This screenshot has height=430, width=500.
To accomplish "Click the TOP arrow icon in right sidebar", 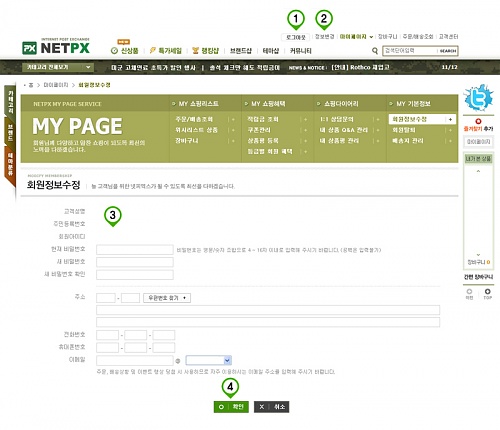I will [x=487, y=291].
